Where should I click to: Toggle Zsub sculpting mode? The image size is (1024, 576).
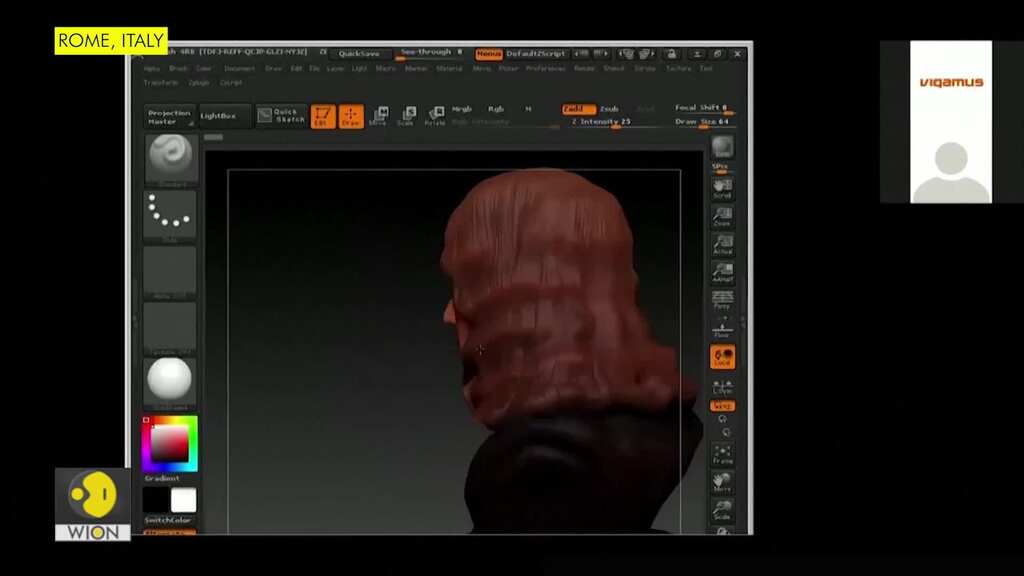pyautogui.click(x=609, y=109)
